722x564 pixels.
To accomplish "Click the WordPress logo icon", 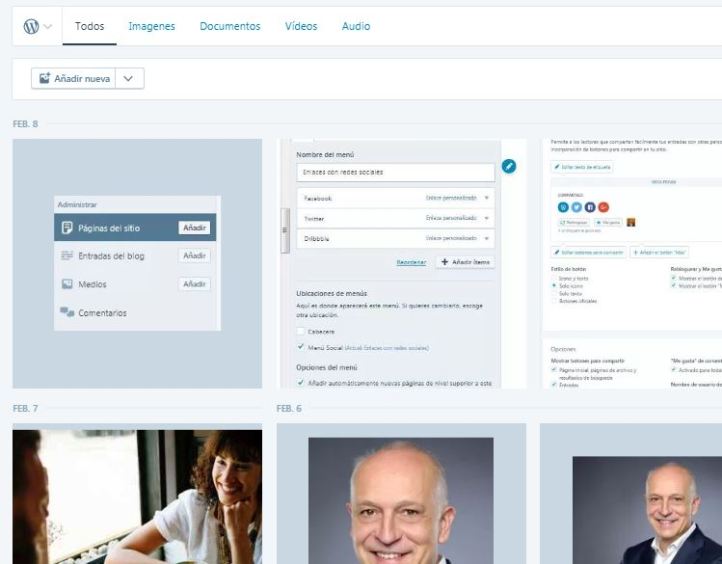I will click(x=31, y=26).
